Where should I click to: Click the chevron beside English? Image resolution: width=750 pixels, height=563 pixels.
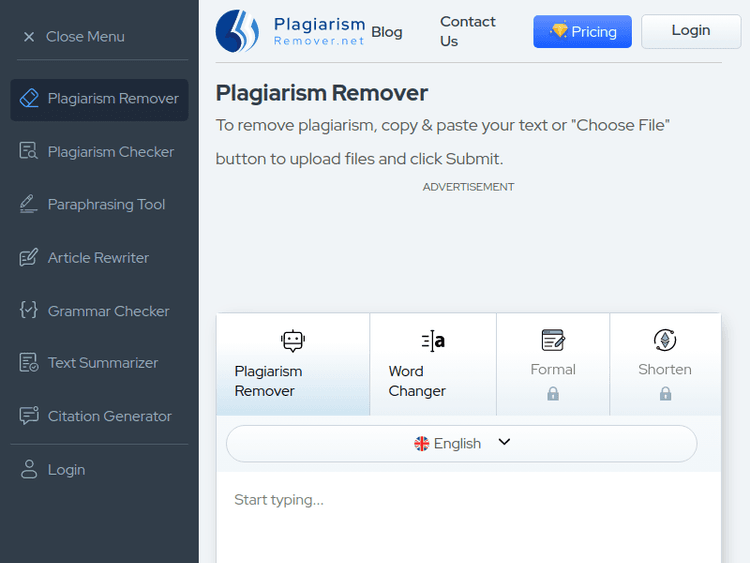[504, 442]
